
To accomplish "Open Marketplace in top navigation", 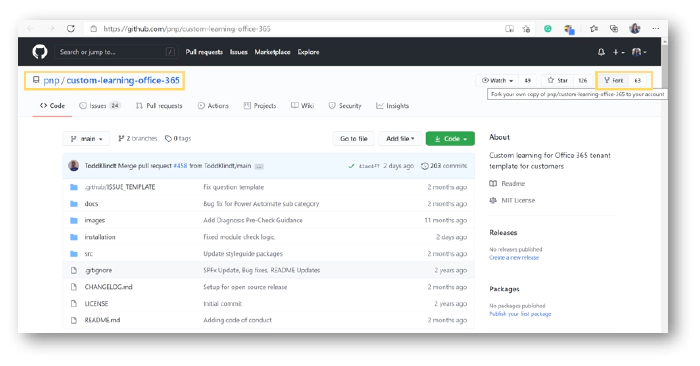I will 272,52.
